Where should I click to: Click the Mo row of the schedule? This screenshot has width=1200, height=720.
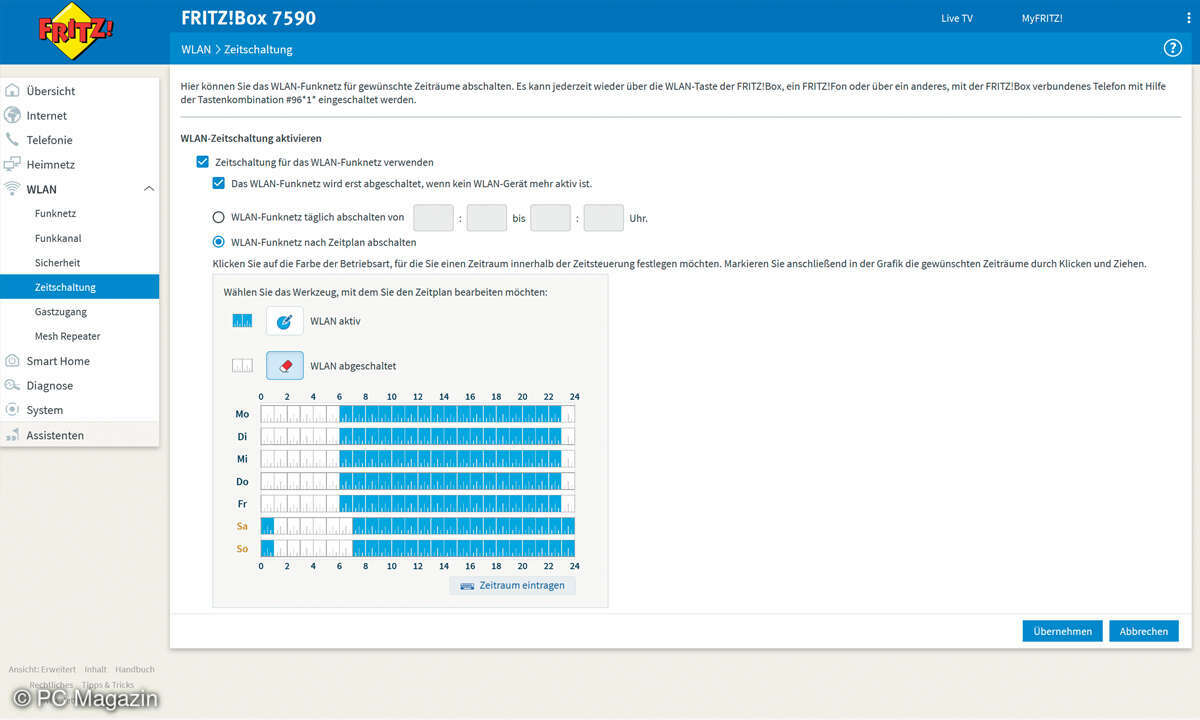click(x=418, y=413)
